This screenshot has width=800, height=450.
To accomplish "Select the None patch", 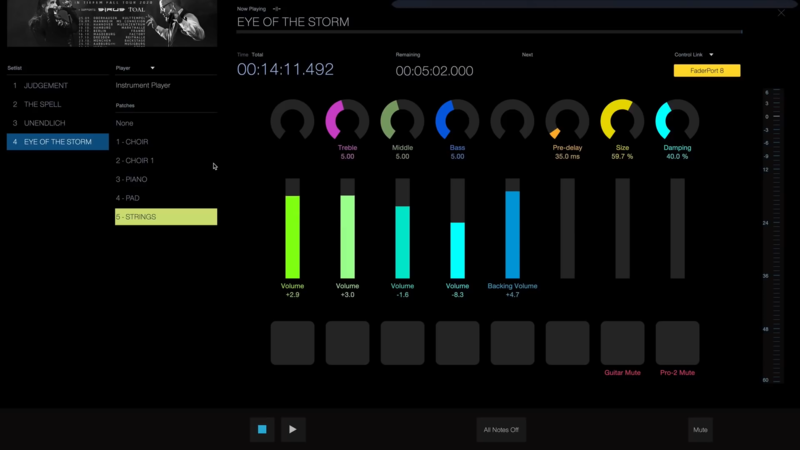I will pyautogui.click(x=166, y=123).
